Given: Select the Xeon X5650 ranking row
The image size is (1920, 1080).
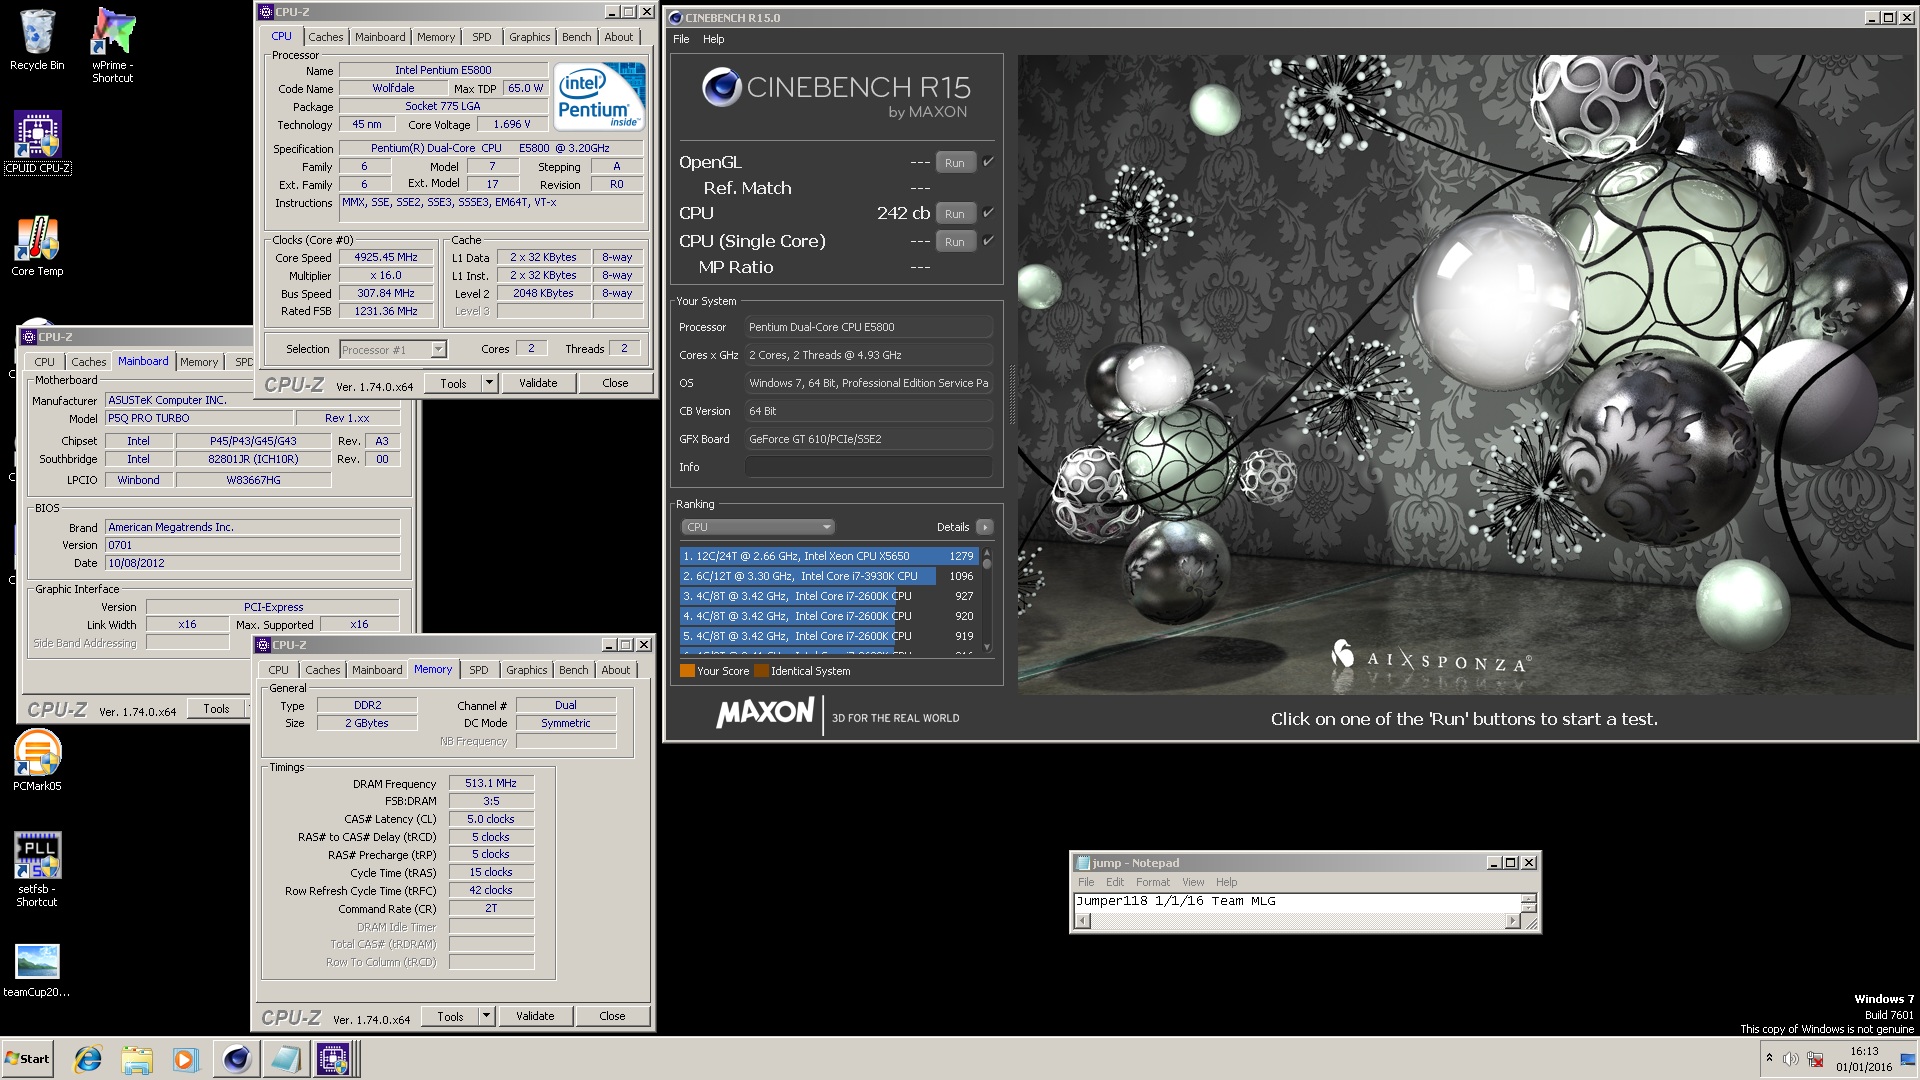Looking at the screenshot, I should pyautogui.click(x=827, y=556).
